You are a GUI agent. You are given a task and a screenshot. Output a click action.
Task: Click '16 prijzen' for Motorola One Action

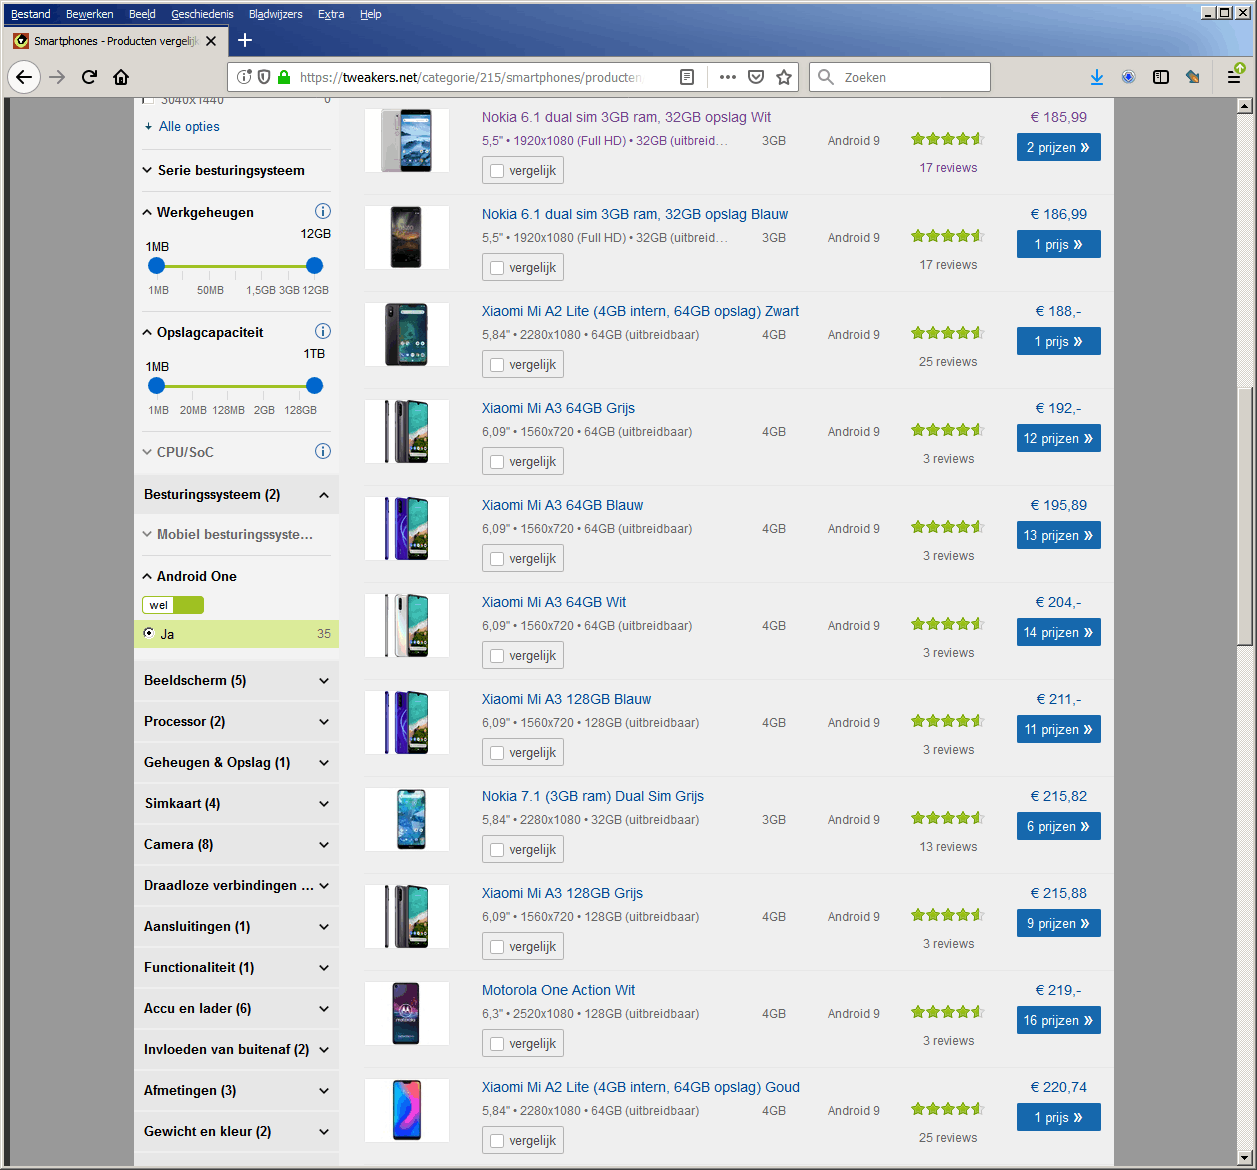[1059, 1020]
